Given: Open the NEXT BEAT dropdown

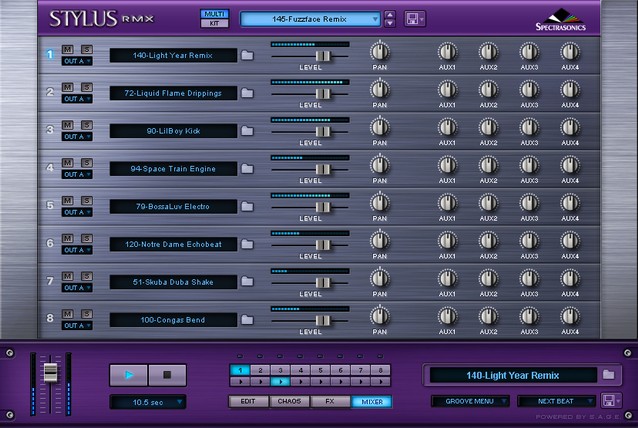Looking at the screenshot, I should [556, 401].
